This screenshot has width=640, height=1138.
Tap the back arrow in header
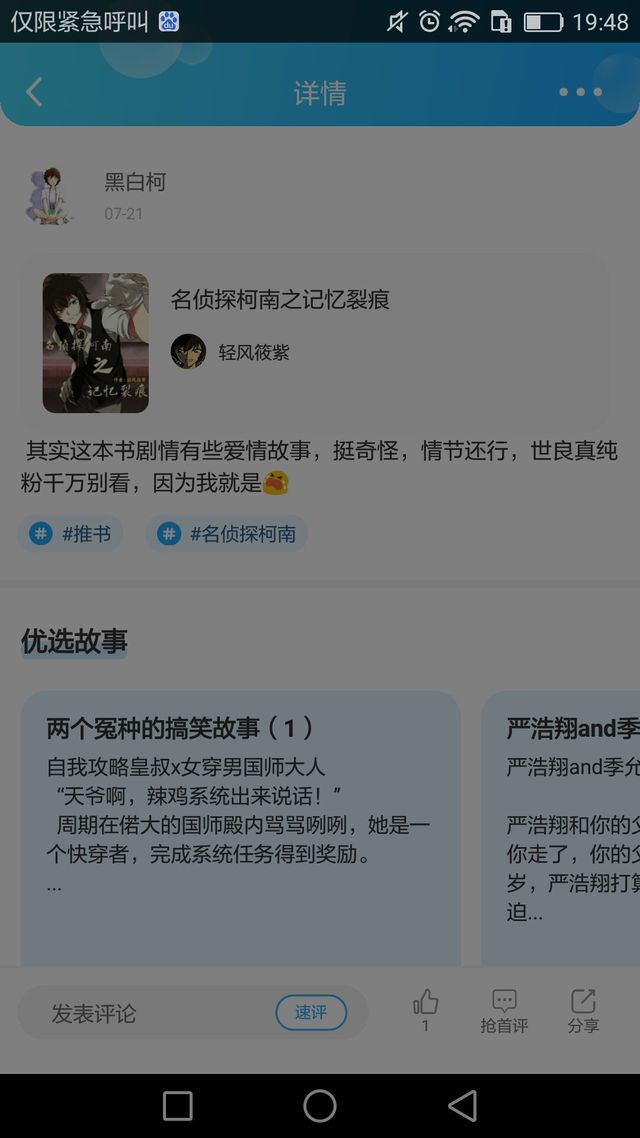34,92
